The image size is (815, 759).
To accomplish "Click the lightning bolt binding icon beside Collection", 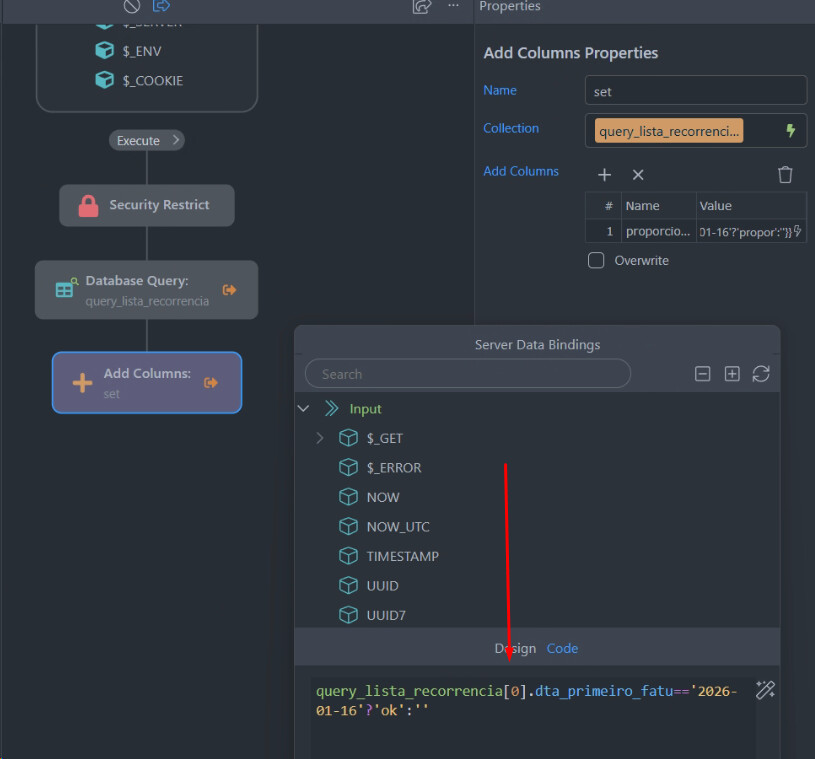I will coord(790,131).
